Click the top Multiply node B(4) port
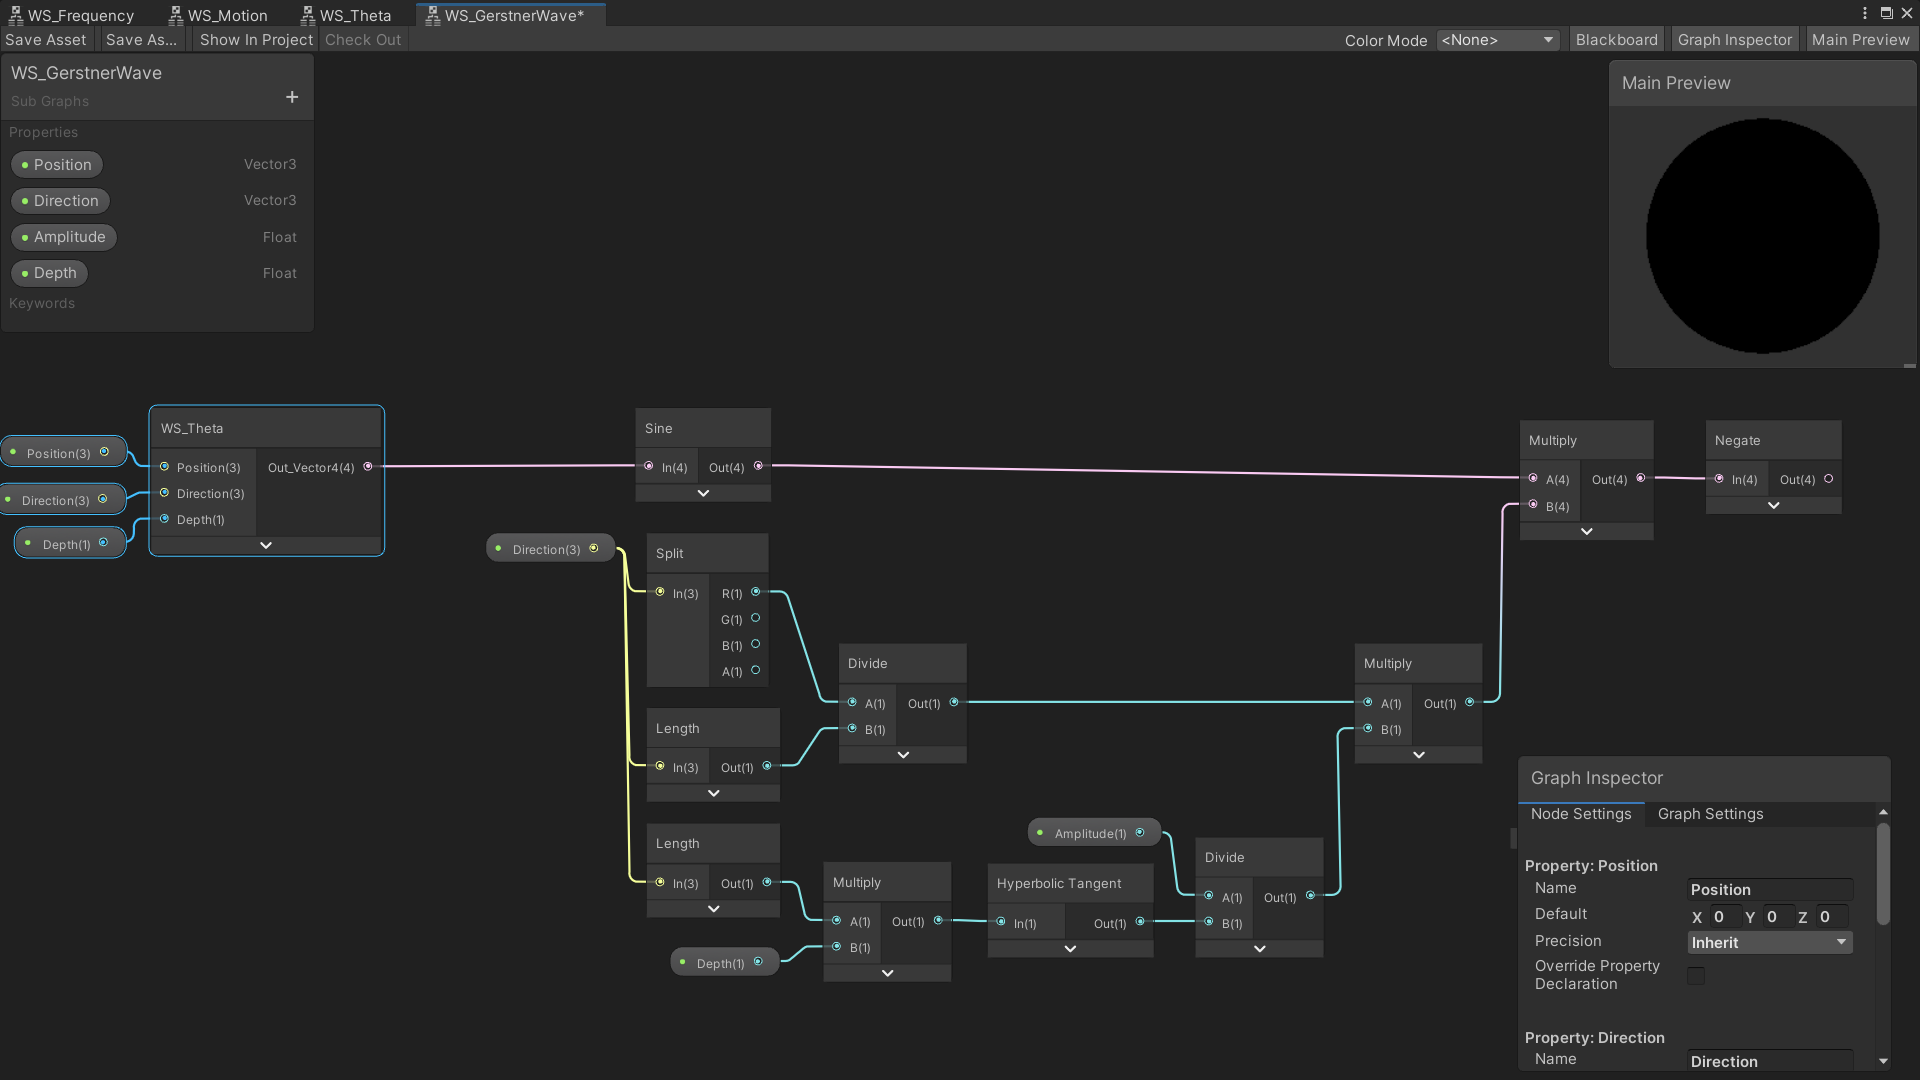The width and height of the screenshot is (1920, 1080). [x=1533, y=505]
